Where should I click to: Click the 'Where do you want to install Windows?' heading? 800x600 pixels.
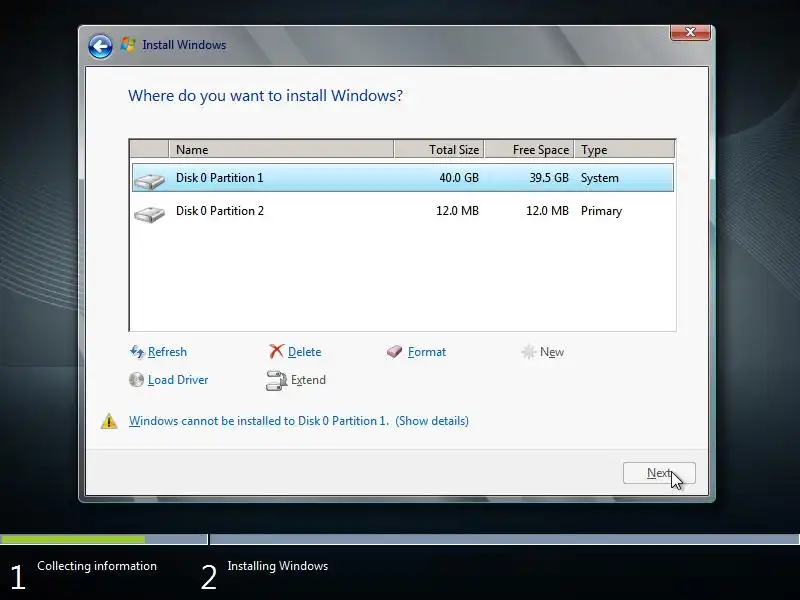pos(265,96)
